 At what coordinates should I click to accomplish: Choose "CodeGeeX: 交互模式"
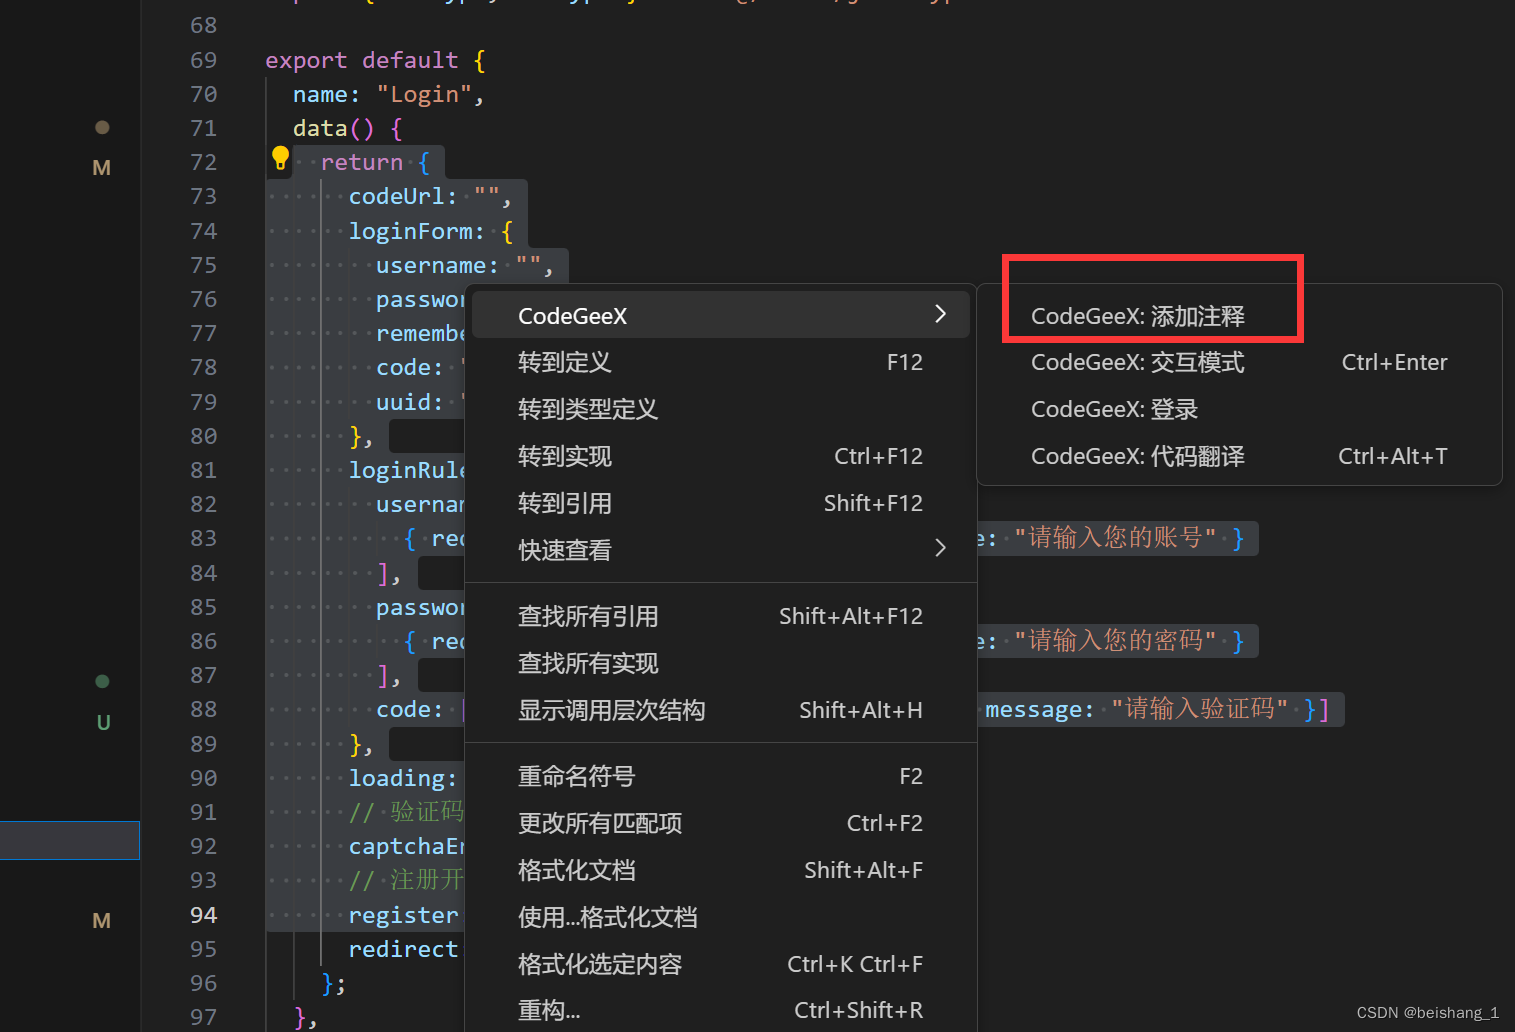coord(1137,362)
